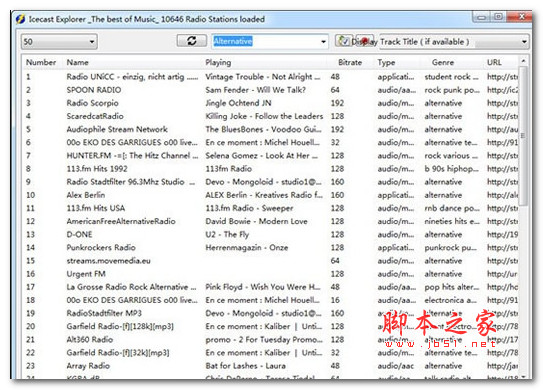This screenshot has width=543, height=390.
Task: Click playing track Killing Joke - Follow the Leaders
Action: click(264, 116)
